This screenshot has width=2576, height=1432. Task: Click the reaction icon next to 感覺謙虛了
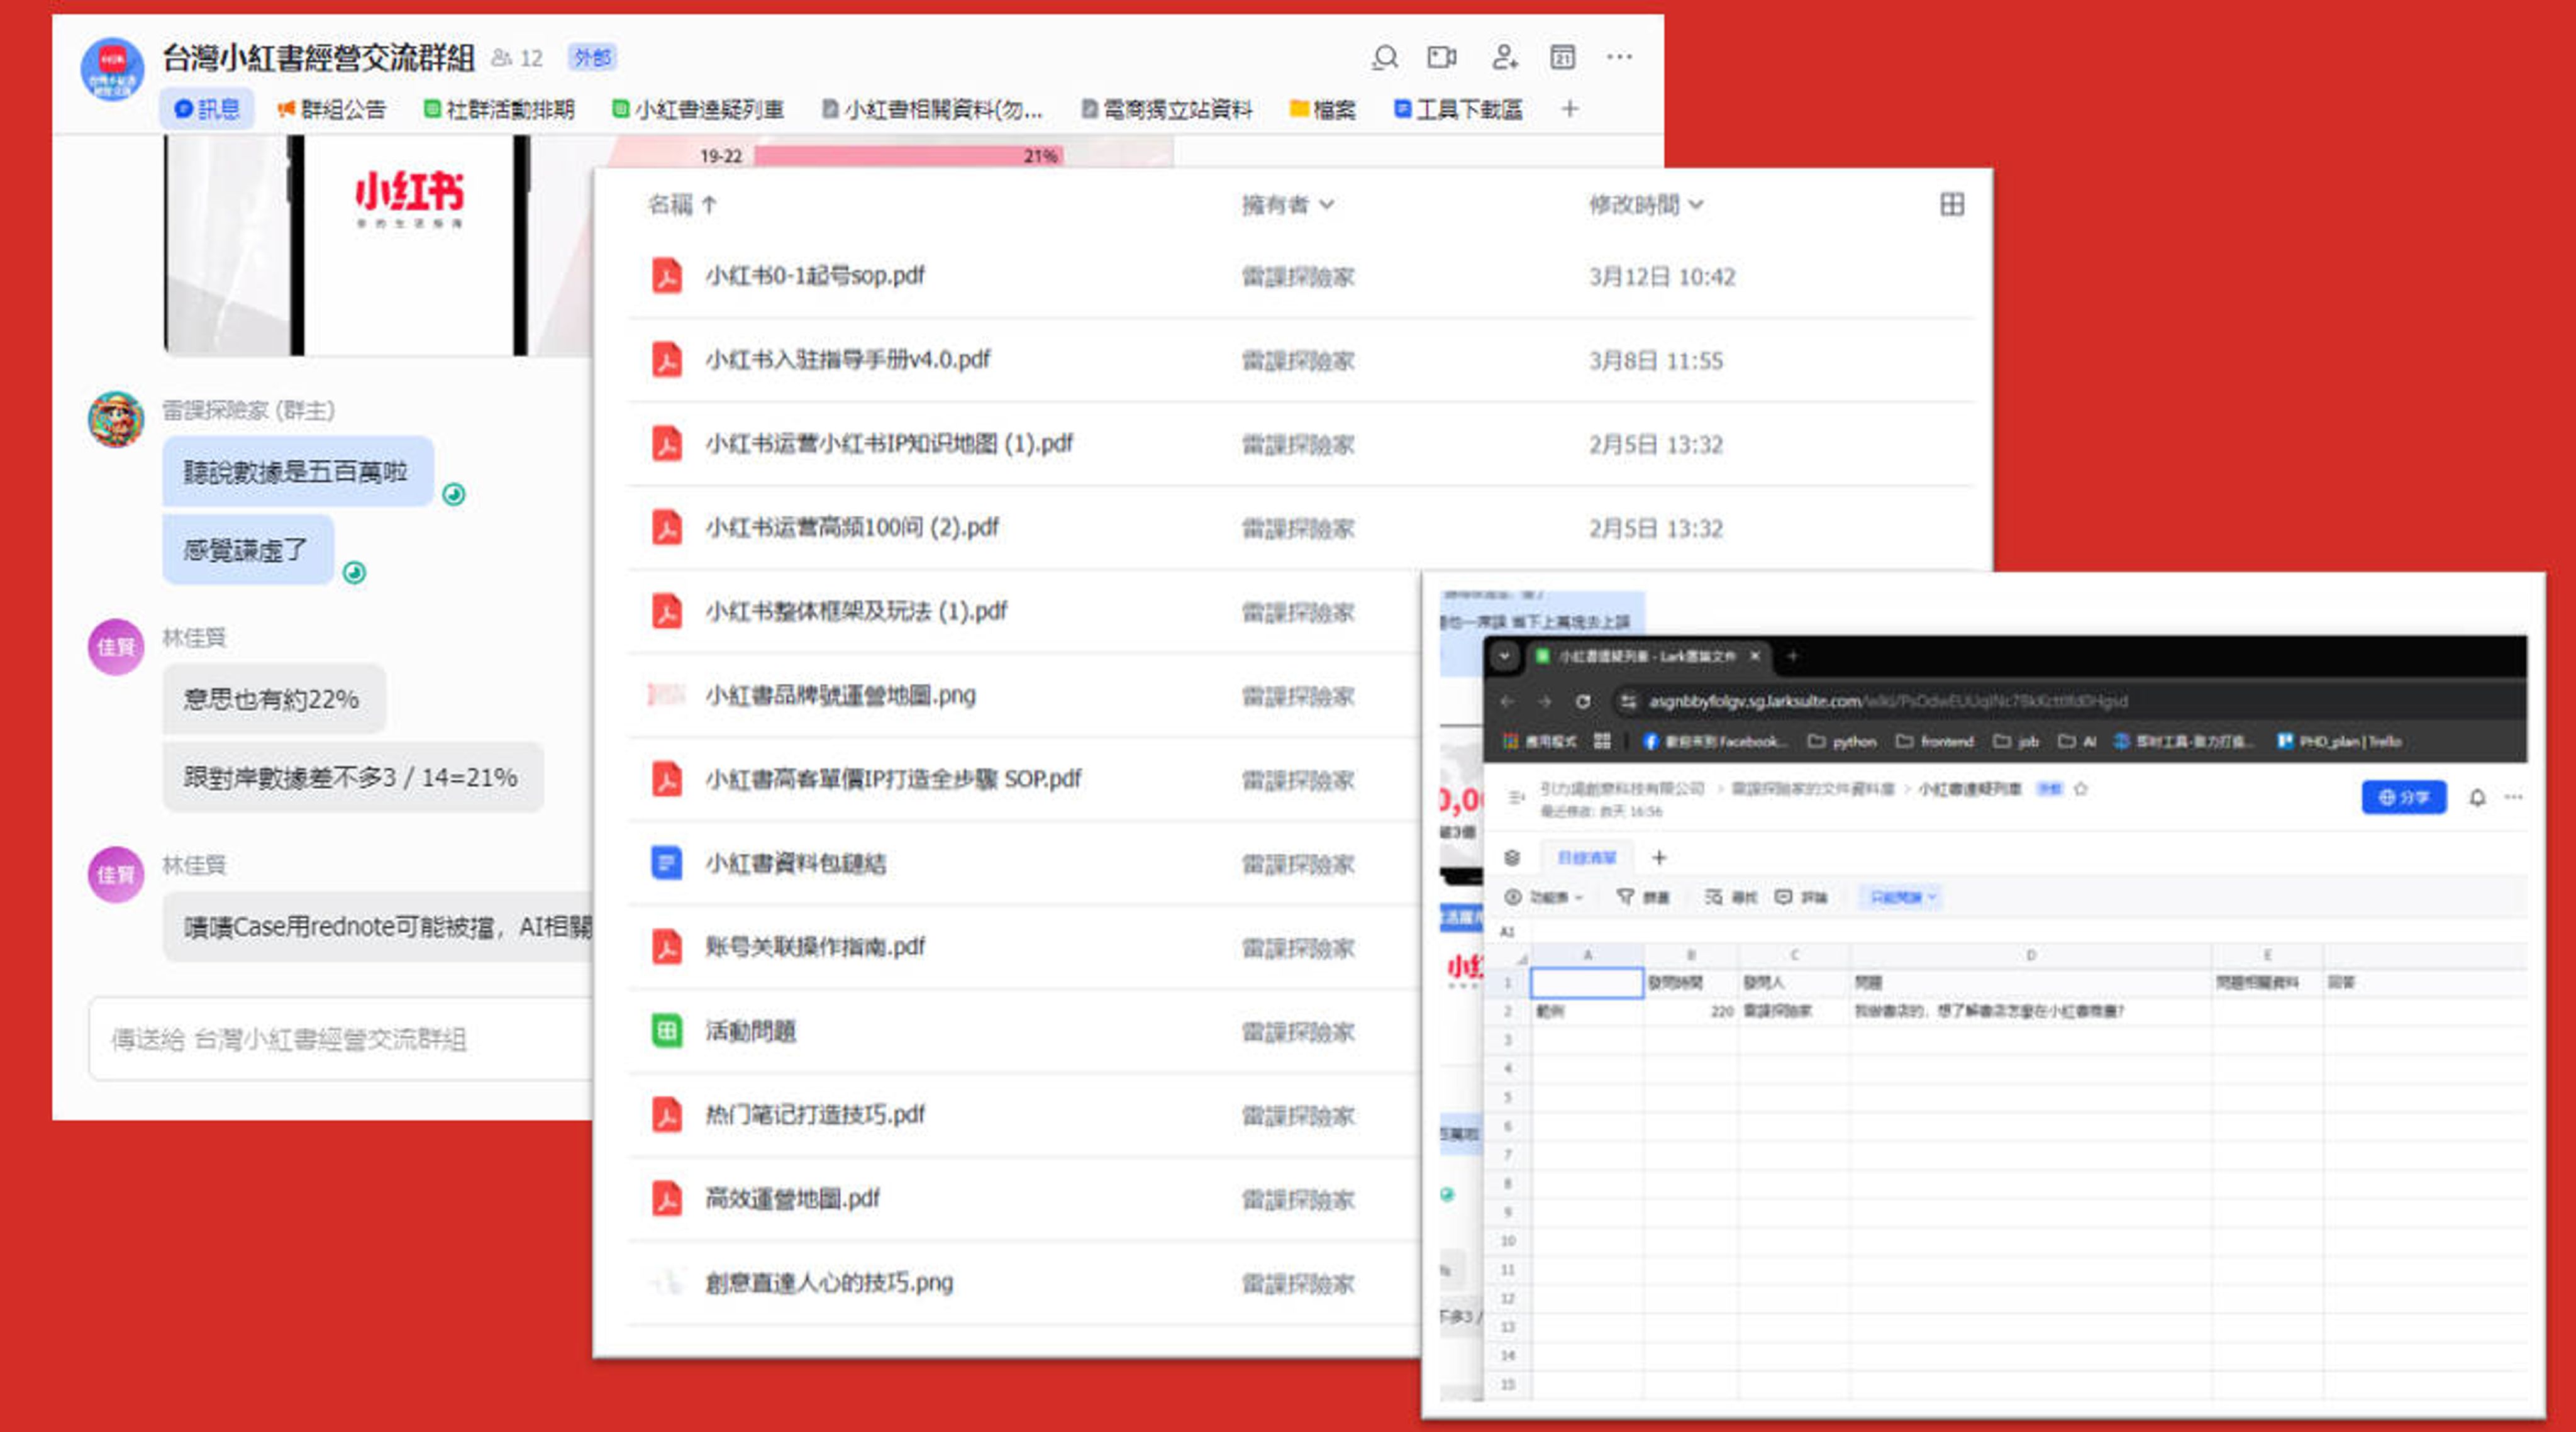coord(354,572)
